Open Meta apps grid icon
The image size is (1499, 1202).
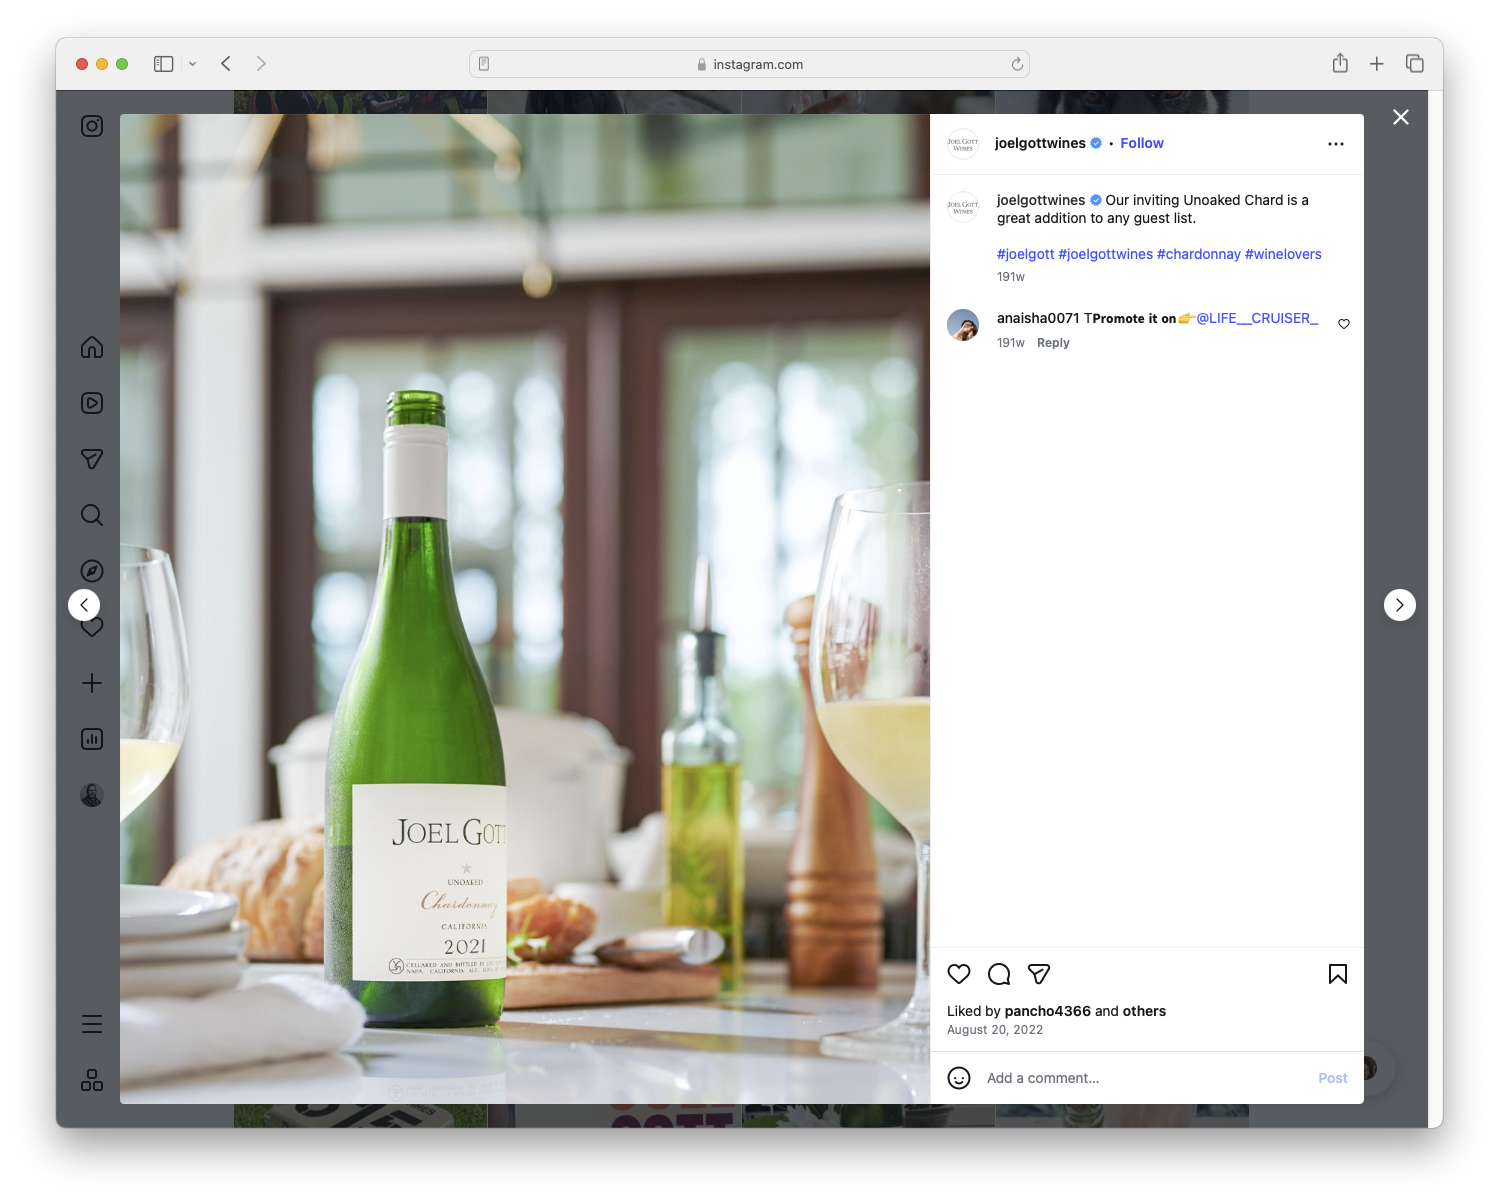click(92, 1080)
